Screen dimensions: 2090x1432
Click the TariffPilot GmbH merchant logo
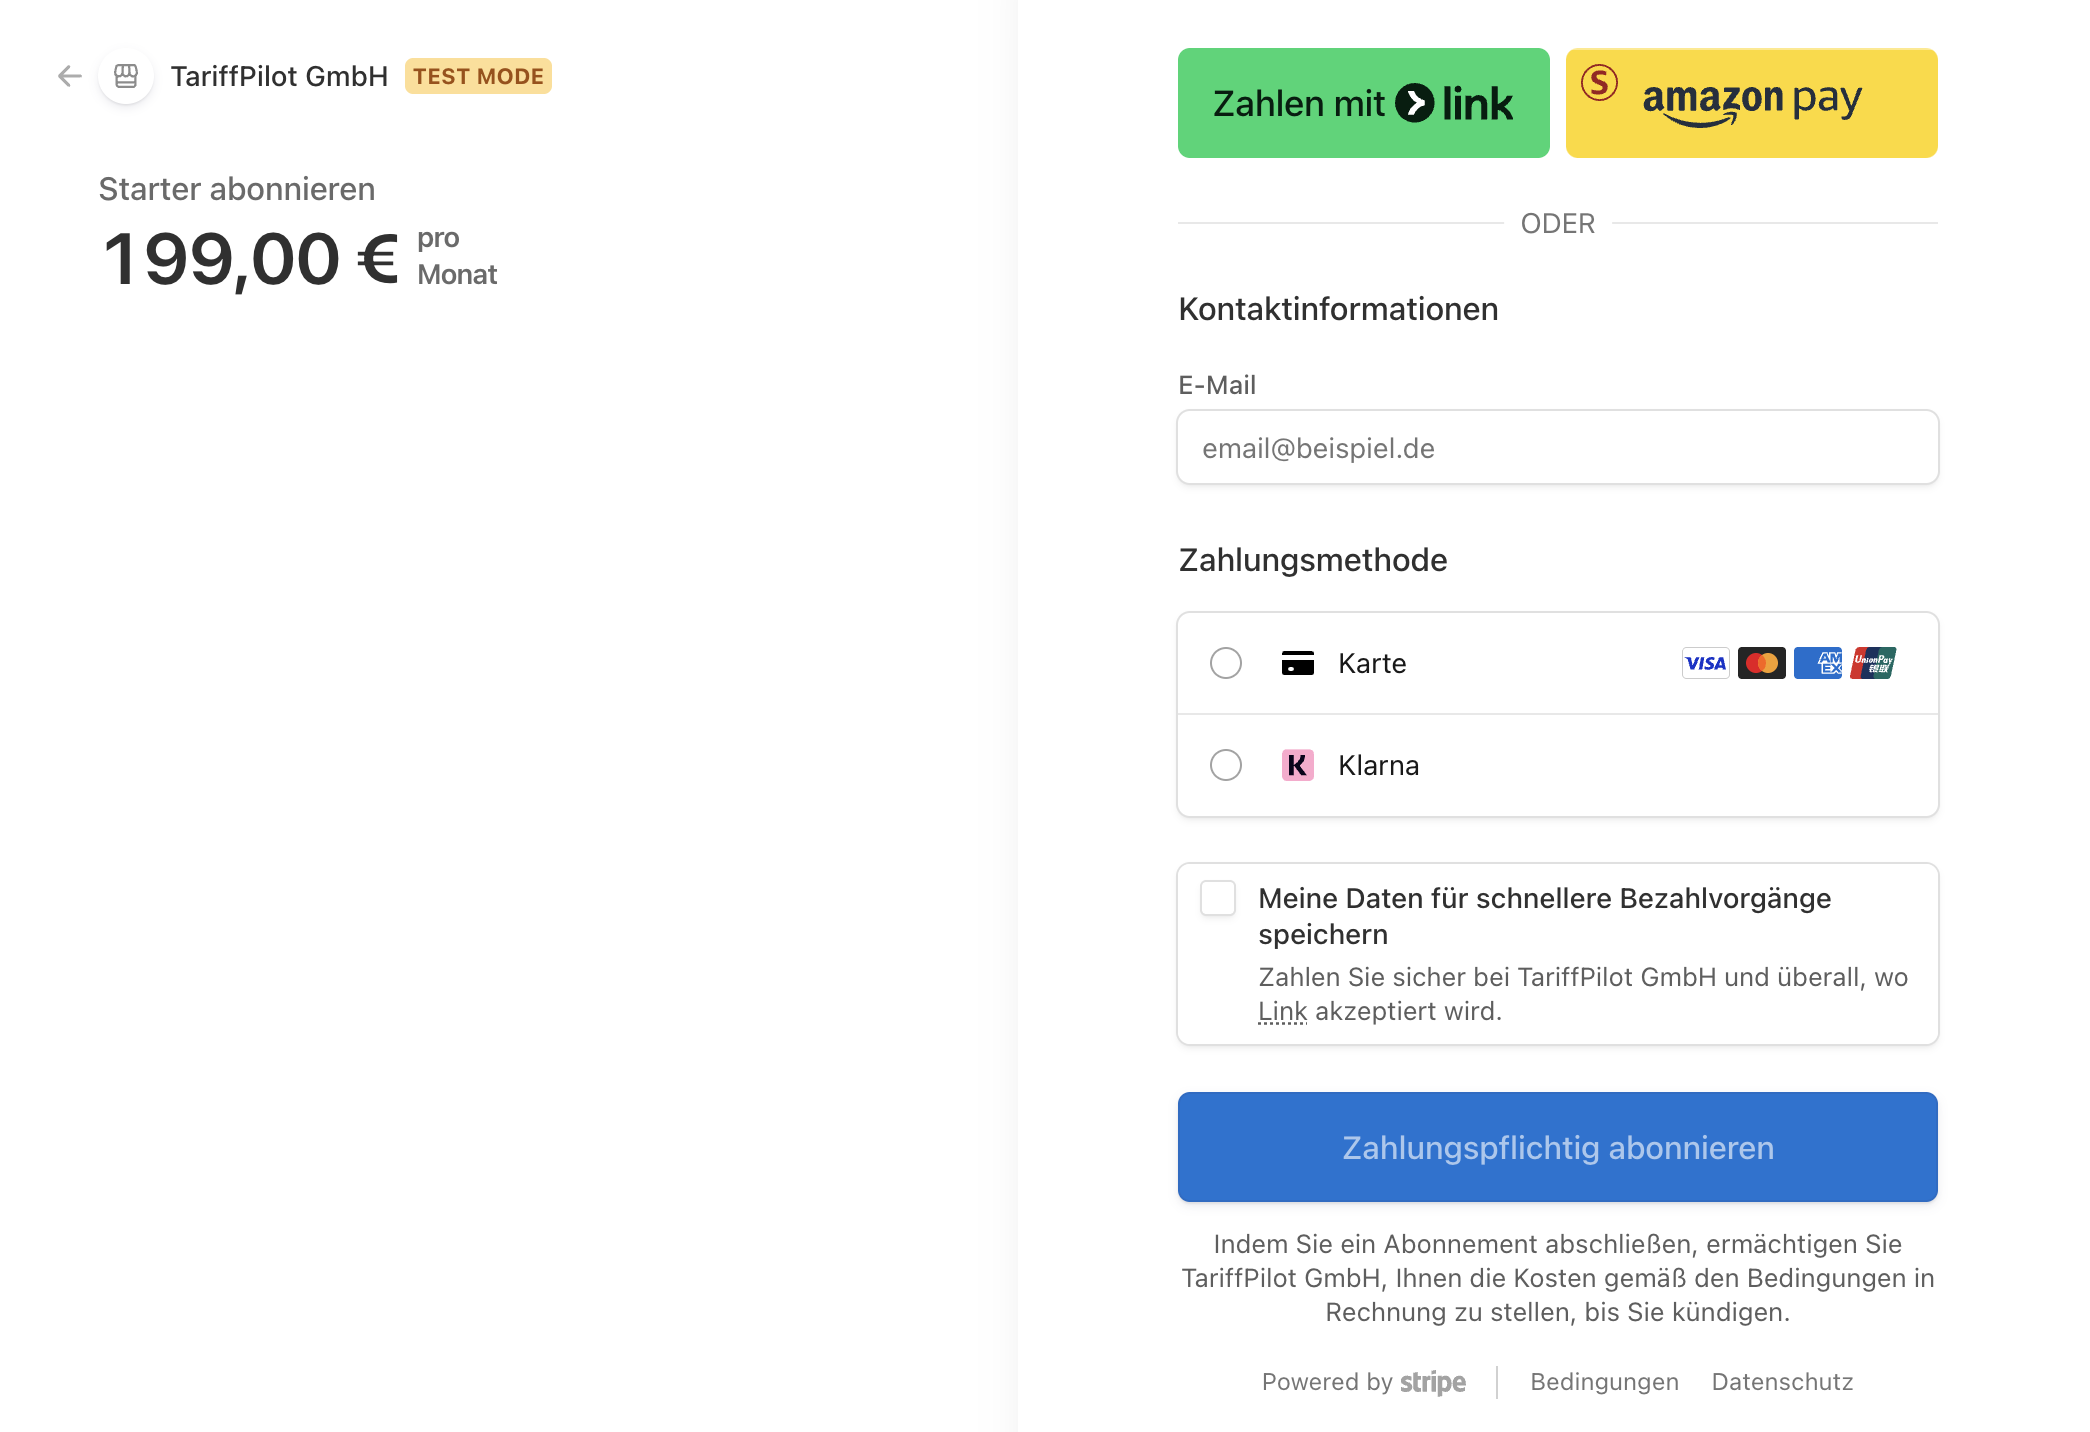pyautogui.click(x=124, y=75)
